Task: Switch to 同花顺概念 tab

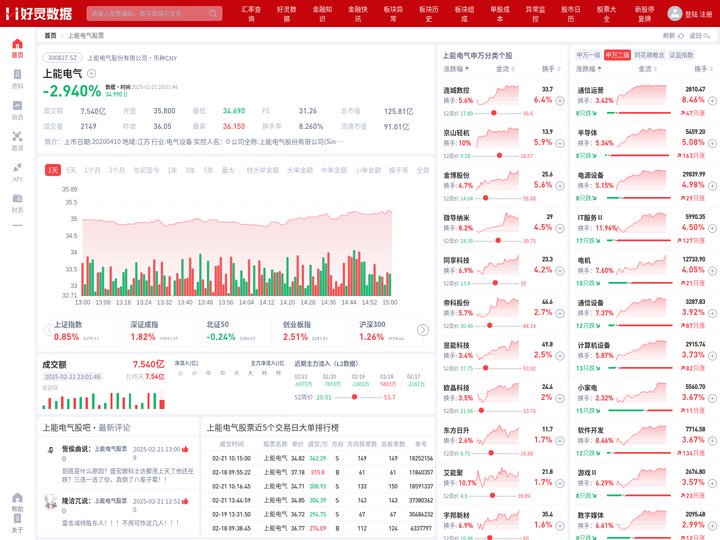Action: tap(649, 55)
